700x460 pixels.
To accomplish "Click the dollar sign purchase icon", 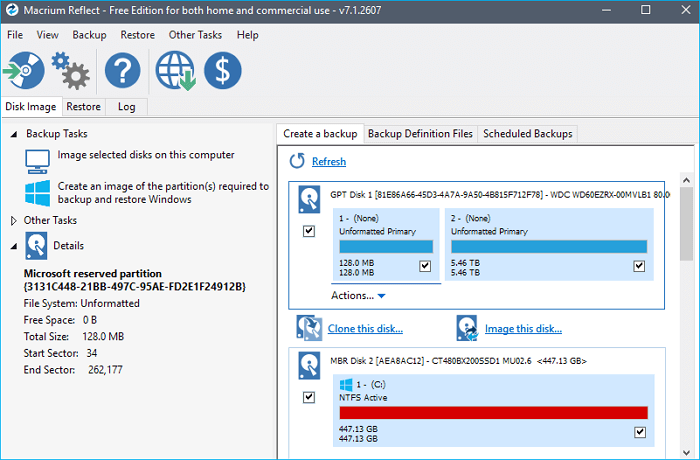I will [x=222, y=71].
